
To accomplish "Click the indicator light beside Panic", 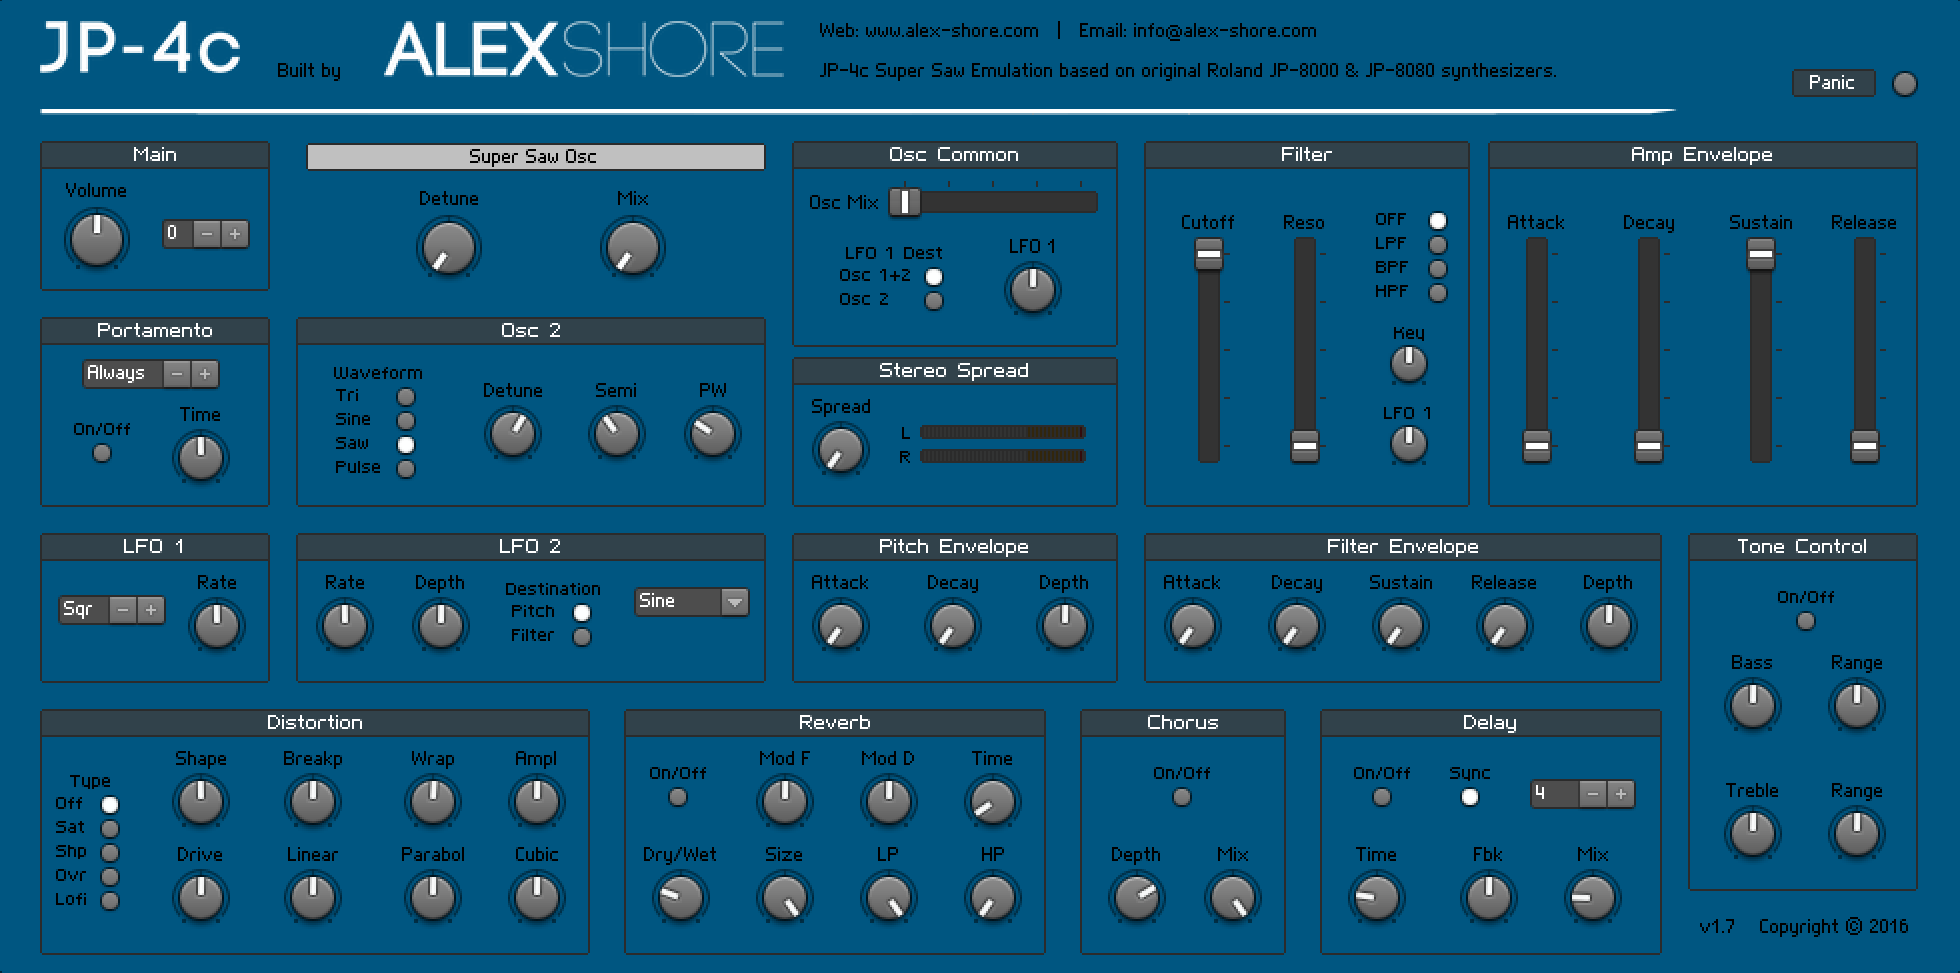I will [x=1905, y=84].
